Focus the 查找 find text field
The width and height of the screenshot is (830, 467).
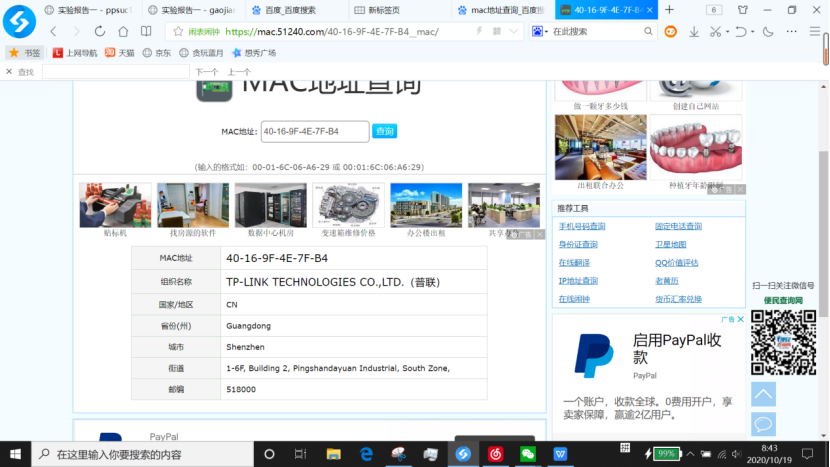115,71
